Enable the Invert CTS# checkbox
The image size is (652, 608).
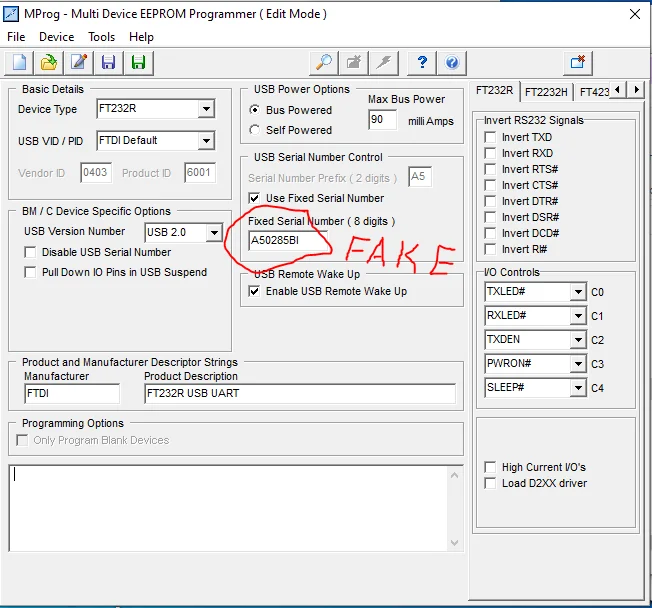(x=491, y=185)
